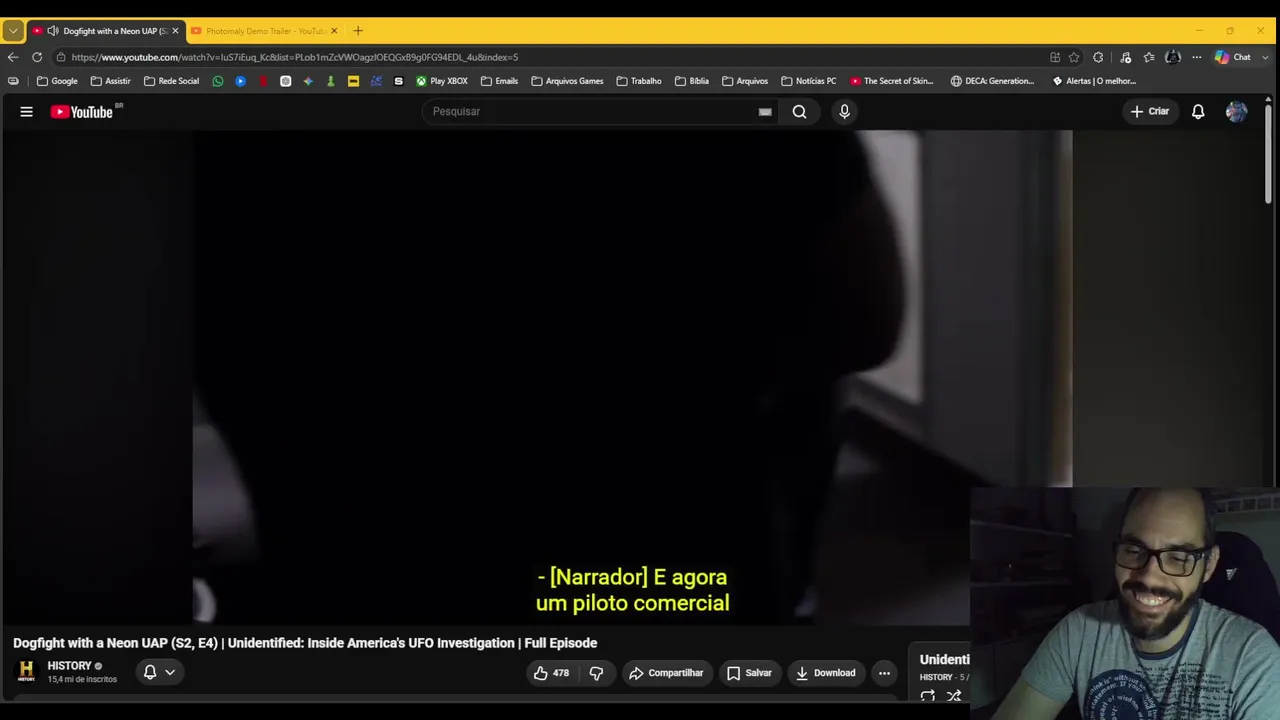1280x720 pixels.
Task: Toggle playlist loop
Action: pos(928,696)
